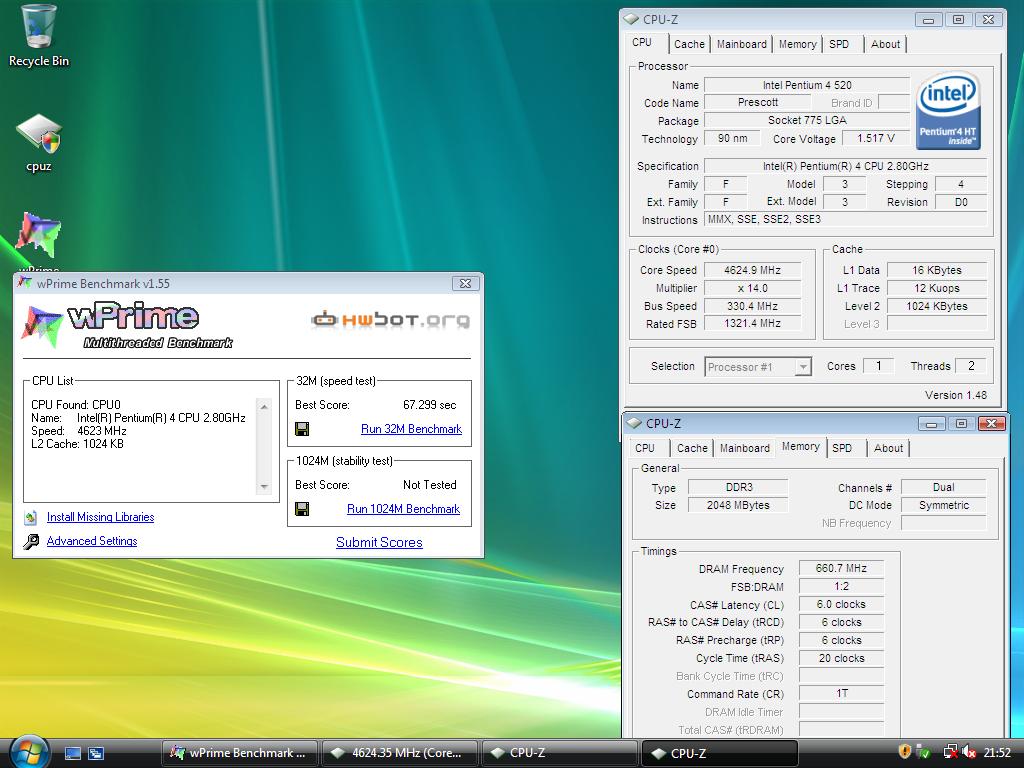Open SPD tab in top CPU-Z window
Image resolution: width=1024 pixels, height=768 pixels.
839,44
